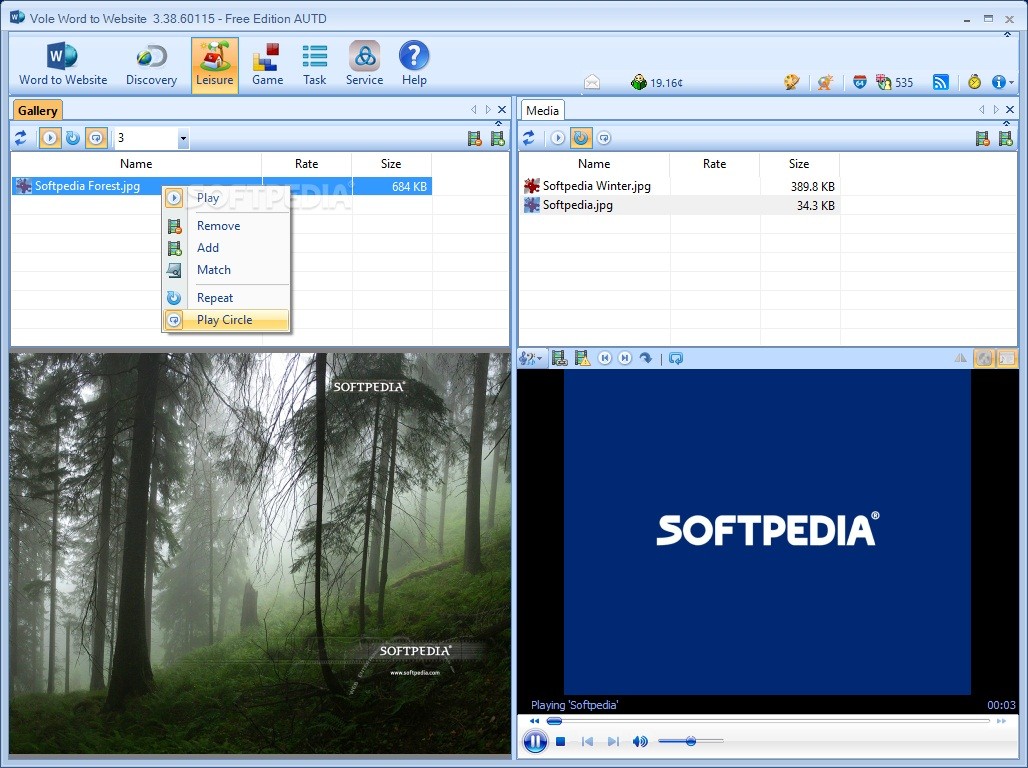The height and width of the screenshot is (768, 1028).
Task: Select Softpedia Winter.jpg in Media list
Action: coord(679,186)
